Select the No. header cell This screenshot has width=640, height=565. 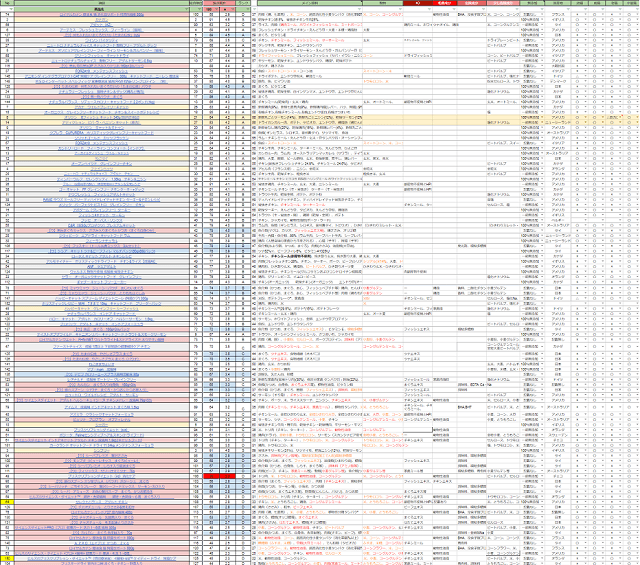point(7,3)
